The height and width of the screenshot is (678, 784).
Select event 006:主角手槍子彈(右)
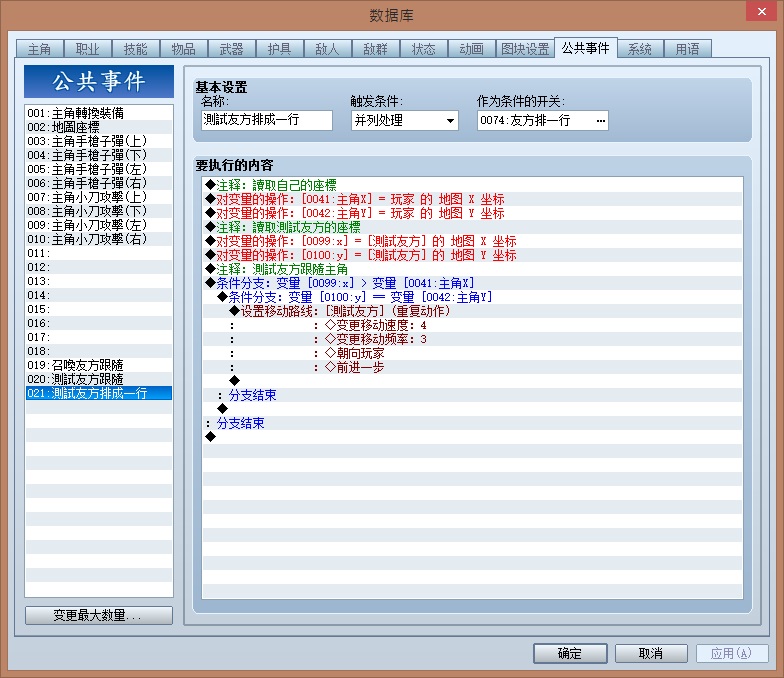coord(99,183)
